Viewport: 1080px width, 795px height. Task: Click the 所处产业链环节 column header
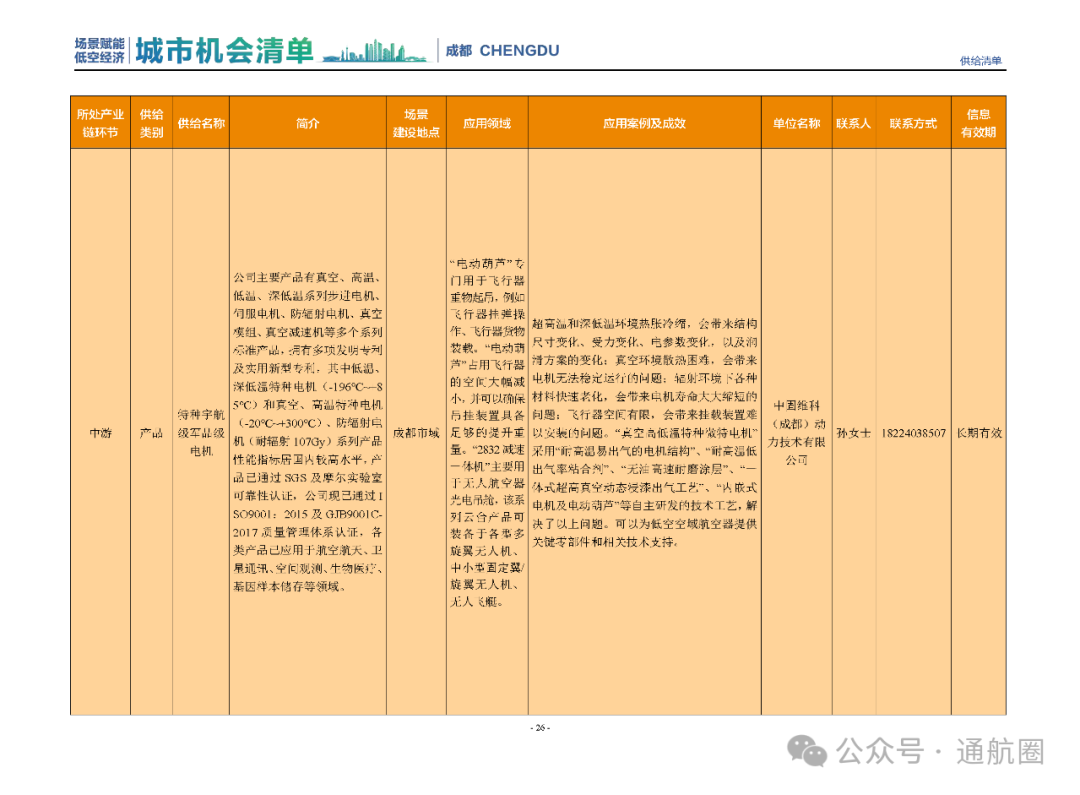(x=101, y=123)
